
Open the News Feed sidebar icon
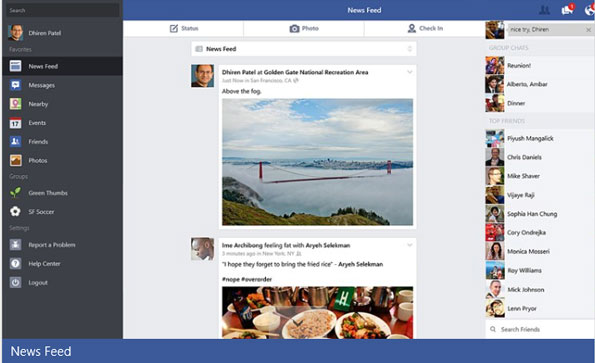[x=16, y=66]
